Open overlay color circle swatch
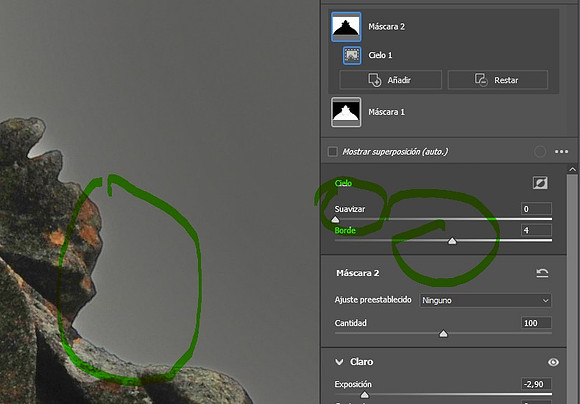Viewport: 580px width, 404px height. click(x=540, y=152)
